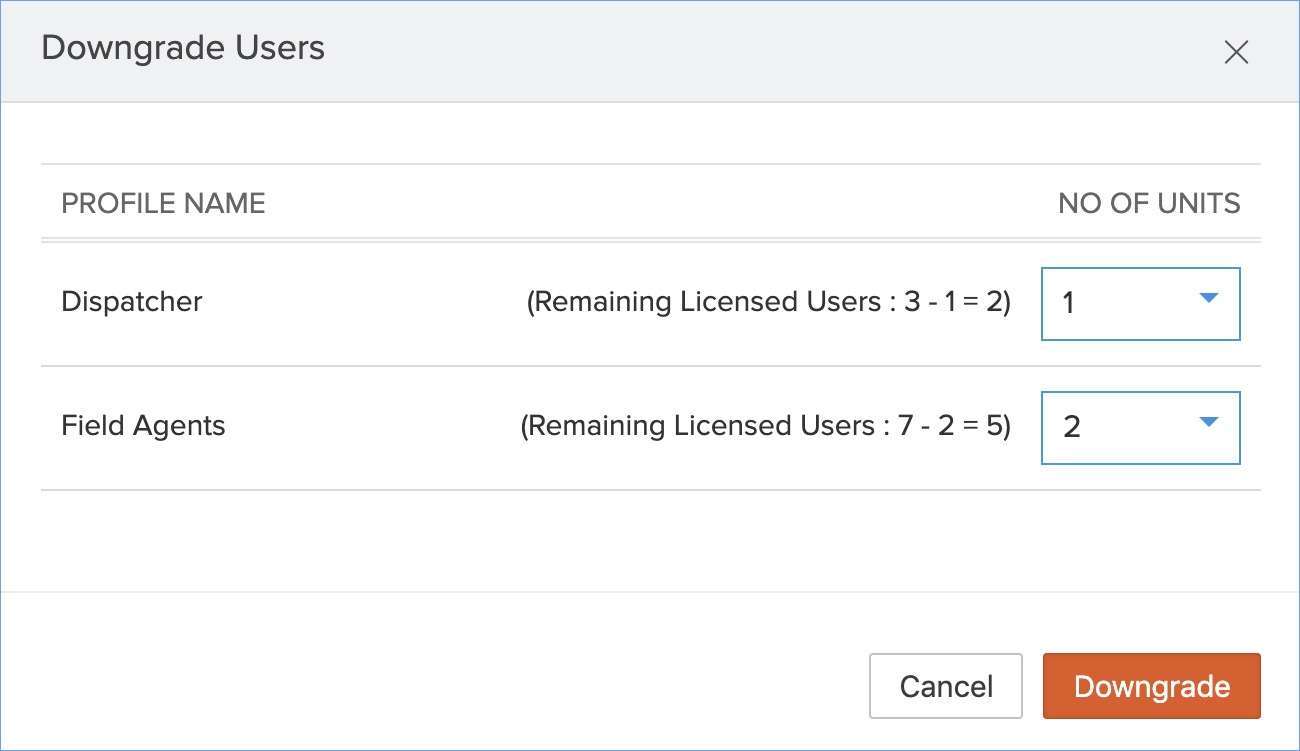Image resolution: width=1300 pixels, height=751 pixels.
Task: Click the footer area left of Cancel
Action: click(x=450, y=686)
